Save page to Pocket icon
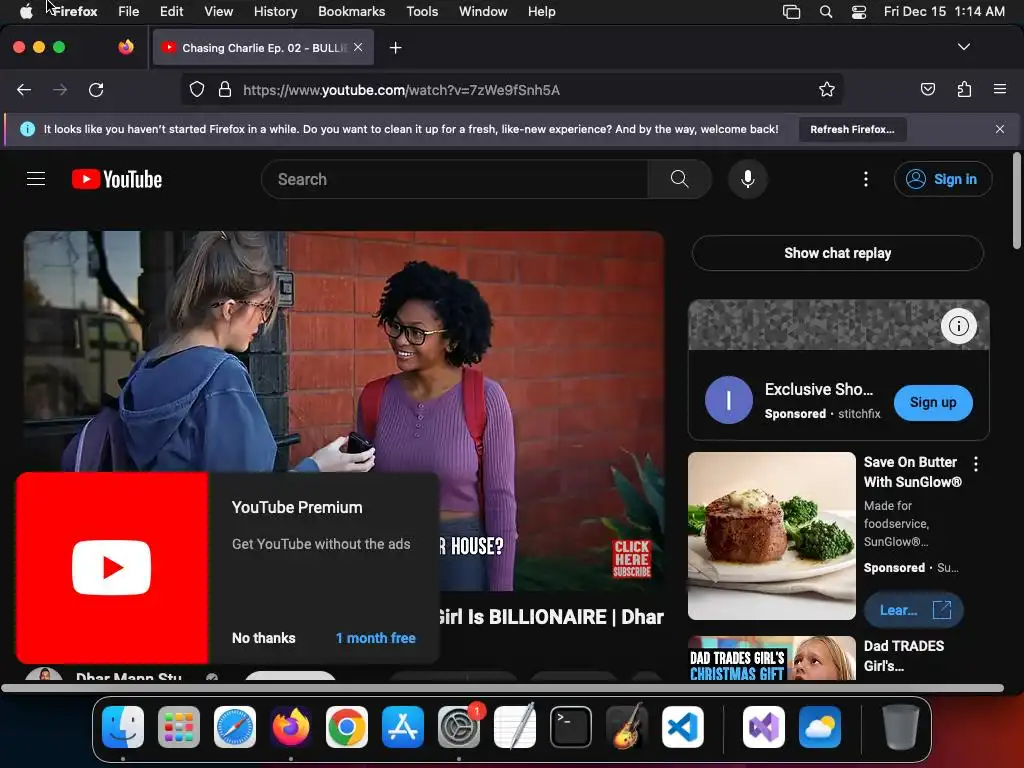This screenshot has width=1024, height=768. click(927, 89)
